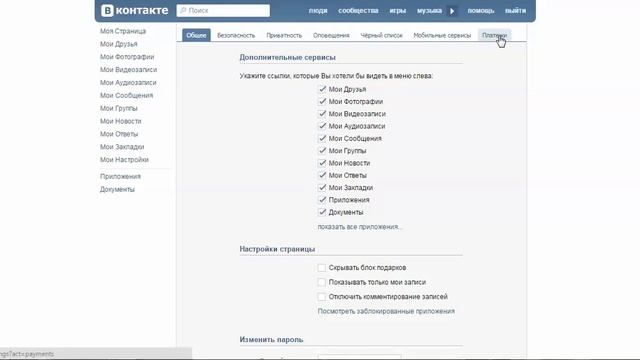640x360 pixels.
Task: Open Моя Страница in sidebar
Action: point(123,31)
